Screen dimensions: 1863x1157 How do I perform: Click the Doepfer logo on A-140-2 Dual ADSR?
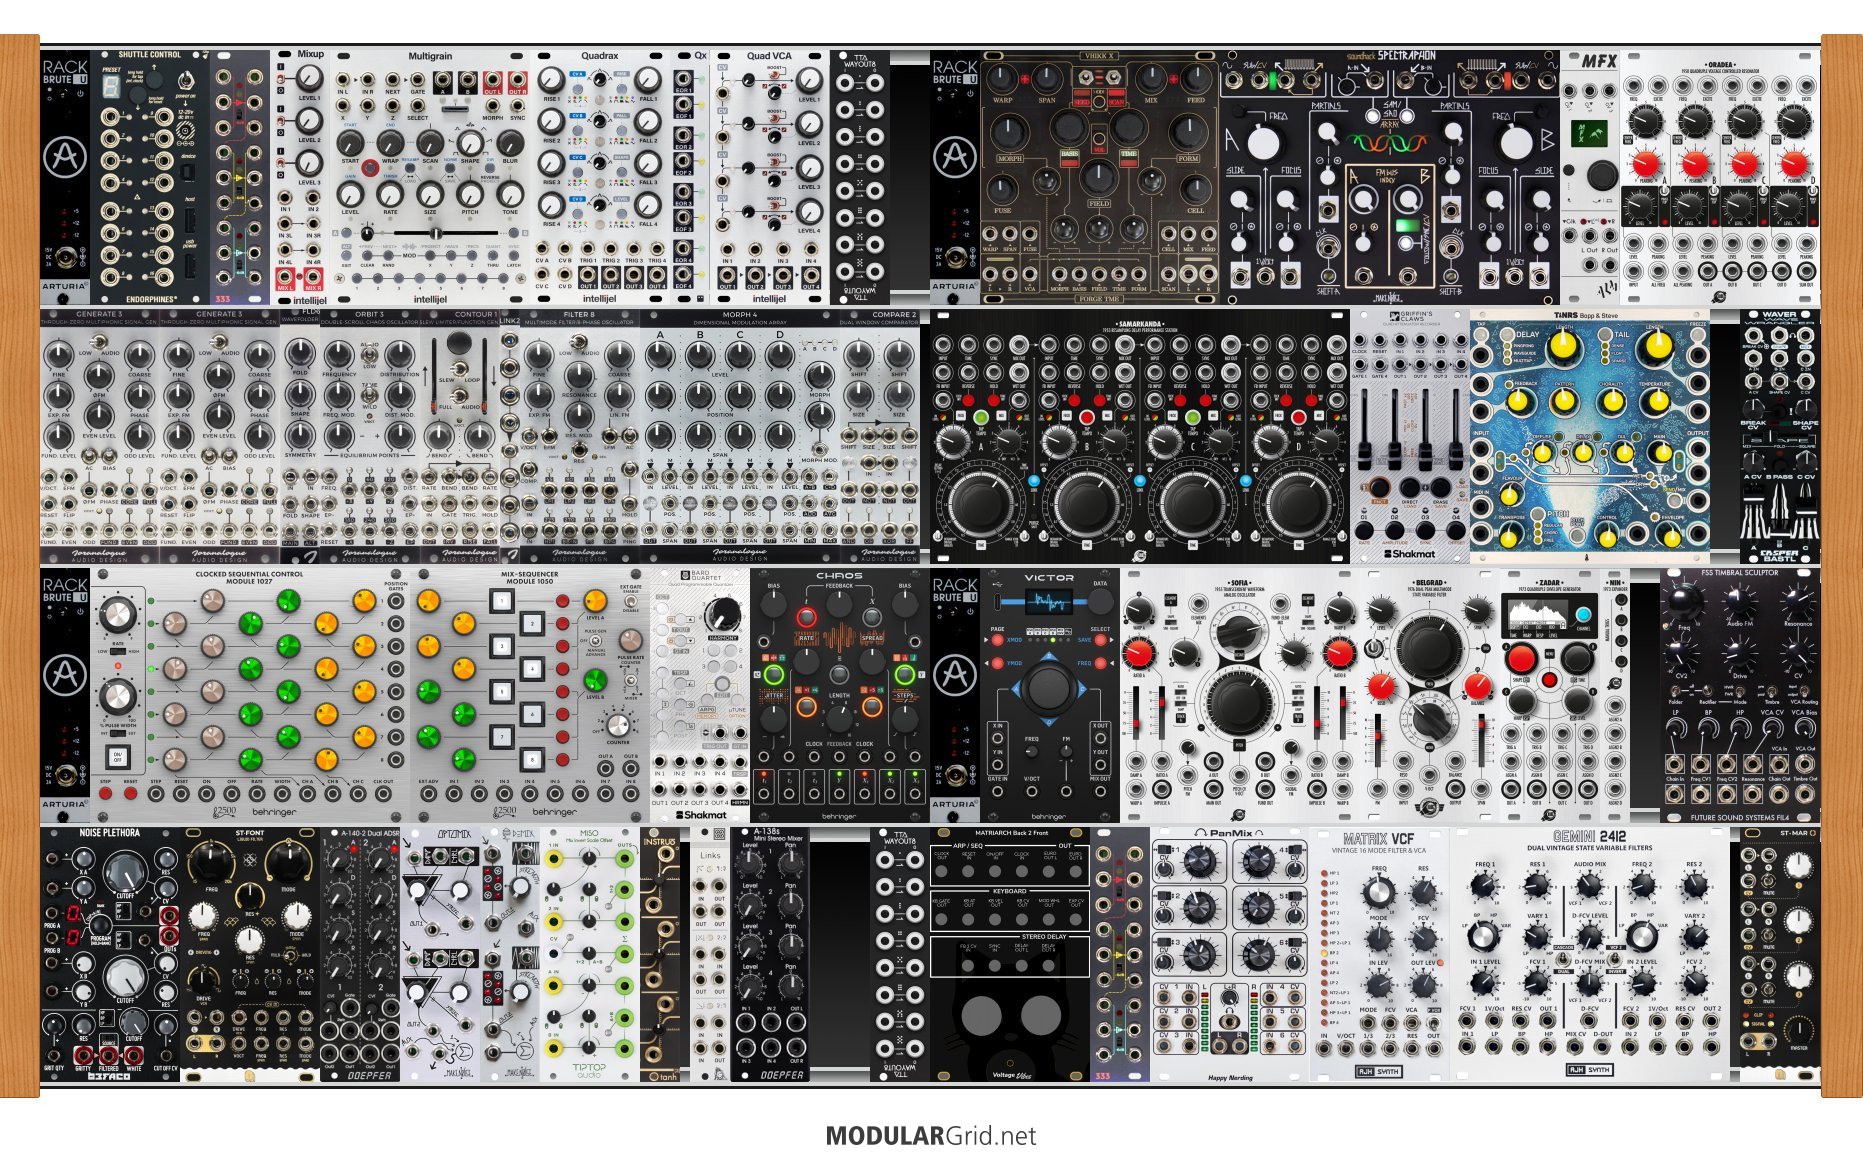368,1076
